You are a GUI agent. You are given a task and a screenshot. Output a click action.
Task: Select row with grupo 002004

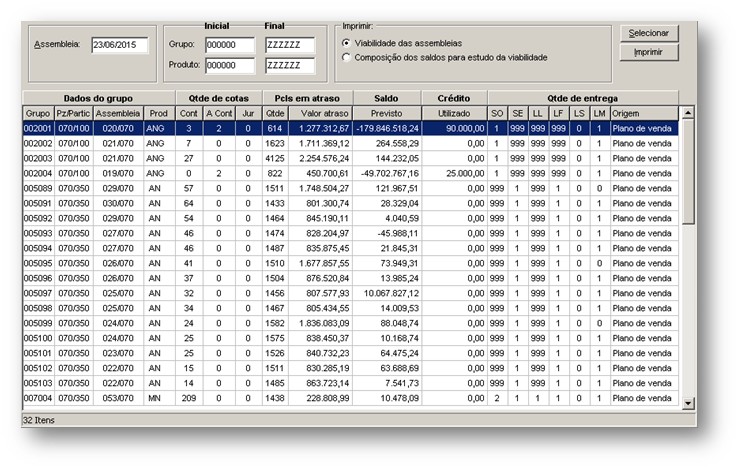coord(351,173)
